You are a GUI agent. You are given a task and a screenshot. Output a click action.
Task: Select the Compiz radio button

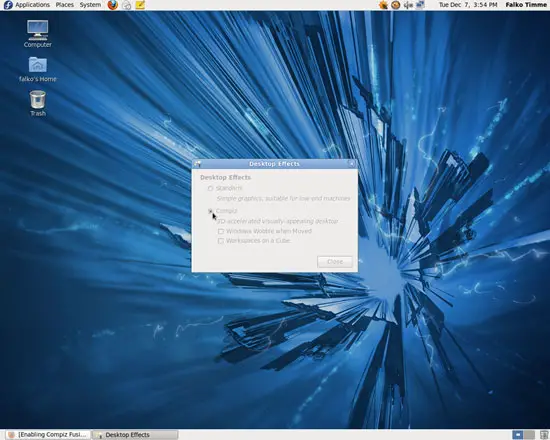tap(210, 211)
